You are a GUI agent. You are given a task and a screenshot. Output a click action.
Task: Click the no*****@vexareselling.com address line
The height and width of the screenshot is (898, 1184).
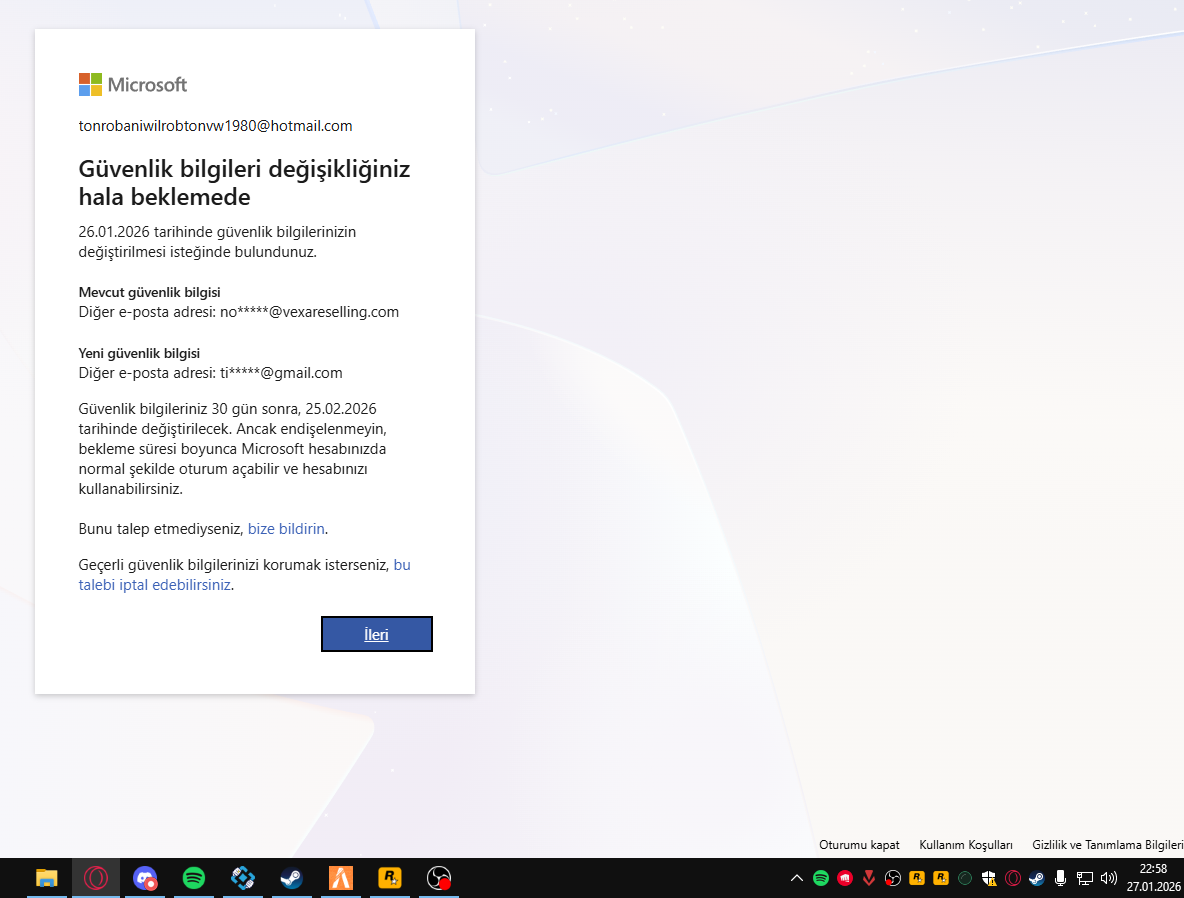(x=239, y=312)
